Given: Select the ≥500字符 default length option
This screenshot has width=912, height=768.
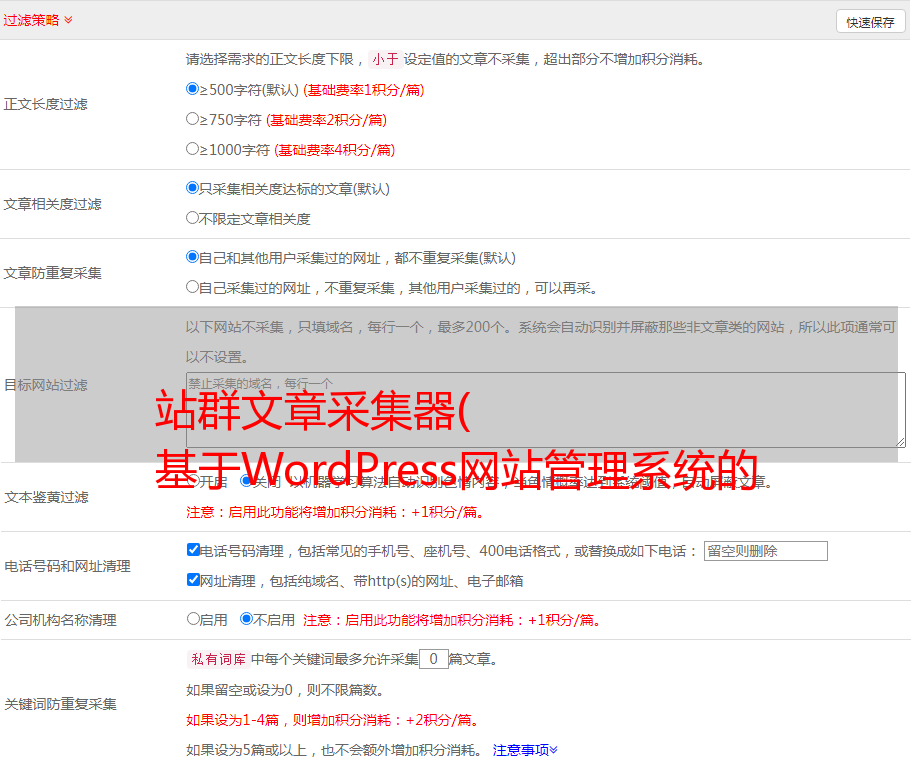Looking at the screenshot, I should click(192, 89).
